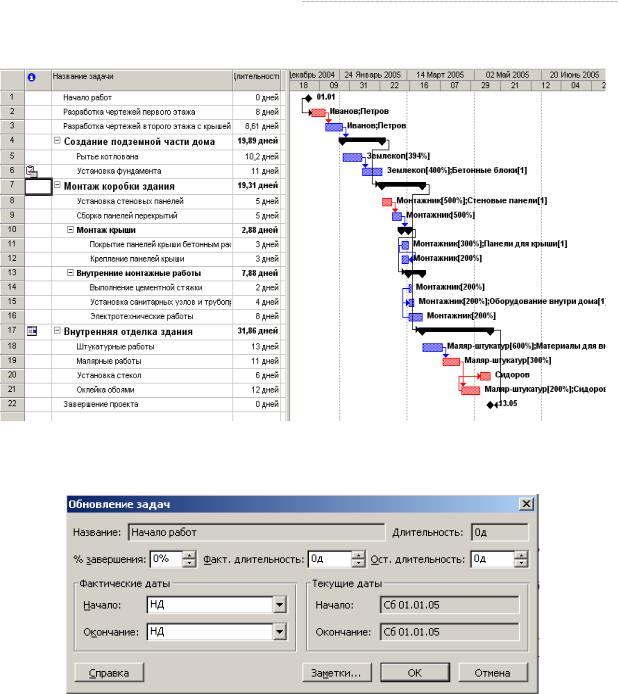Click the Gantt bar labeled Маляр-штукатур[300%]
This screenshot has width=618, height=694.
pyautogui.click(x=451, y=362)
